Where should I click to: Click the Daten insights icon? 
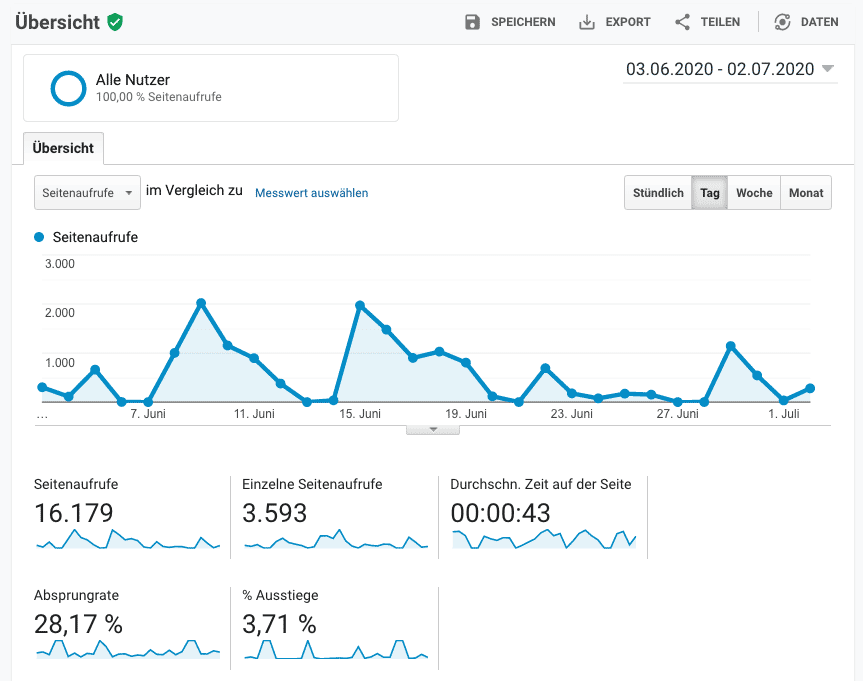point(782,22)
